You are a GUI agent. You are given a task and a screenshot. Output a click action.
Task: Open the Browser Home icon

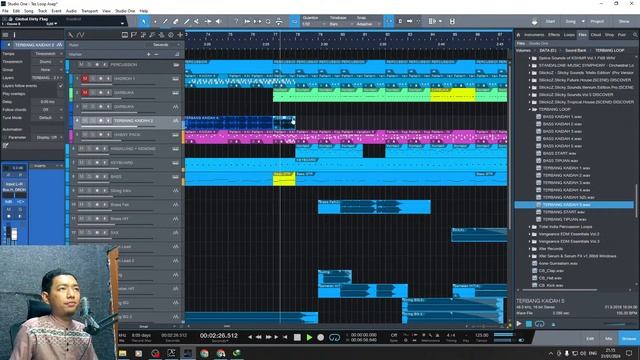[x=519, y=35]
